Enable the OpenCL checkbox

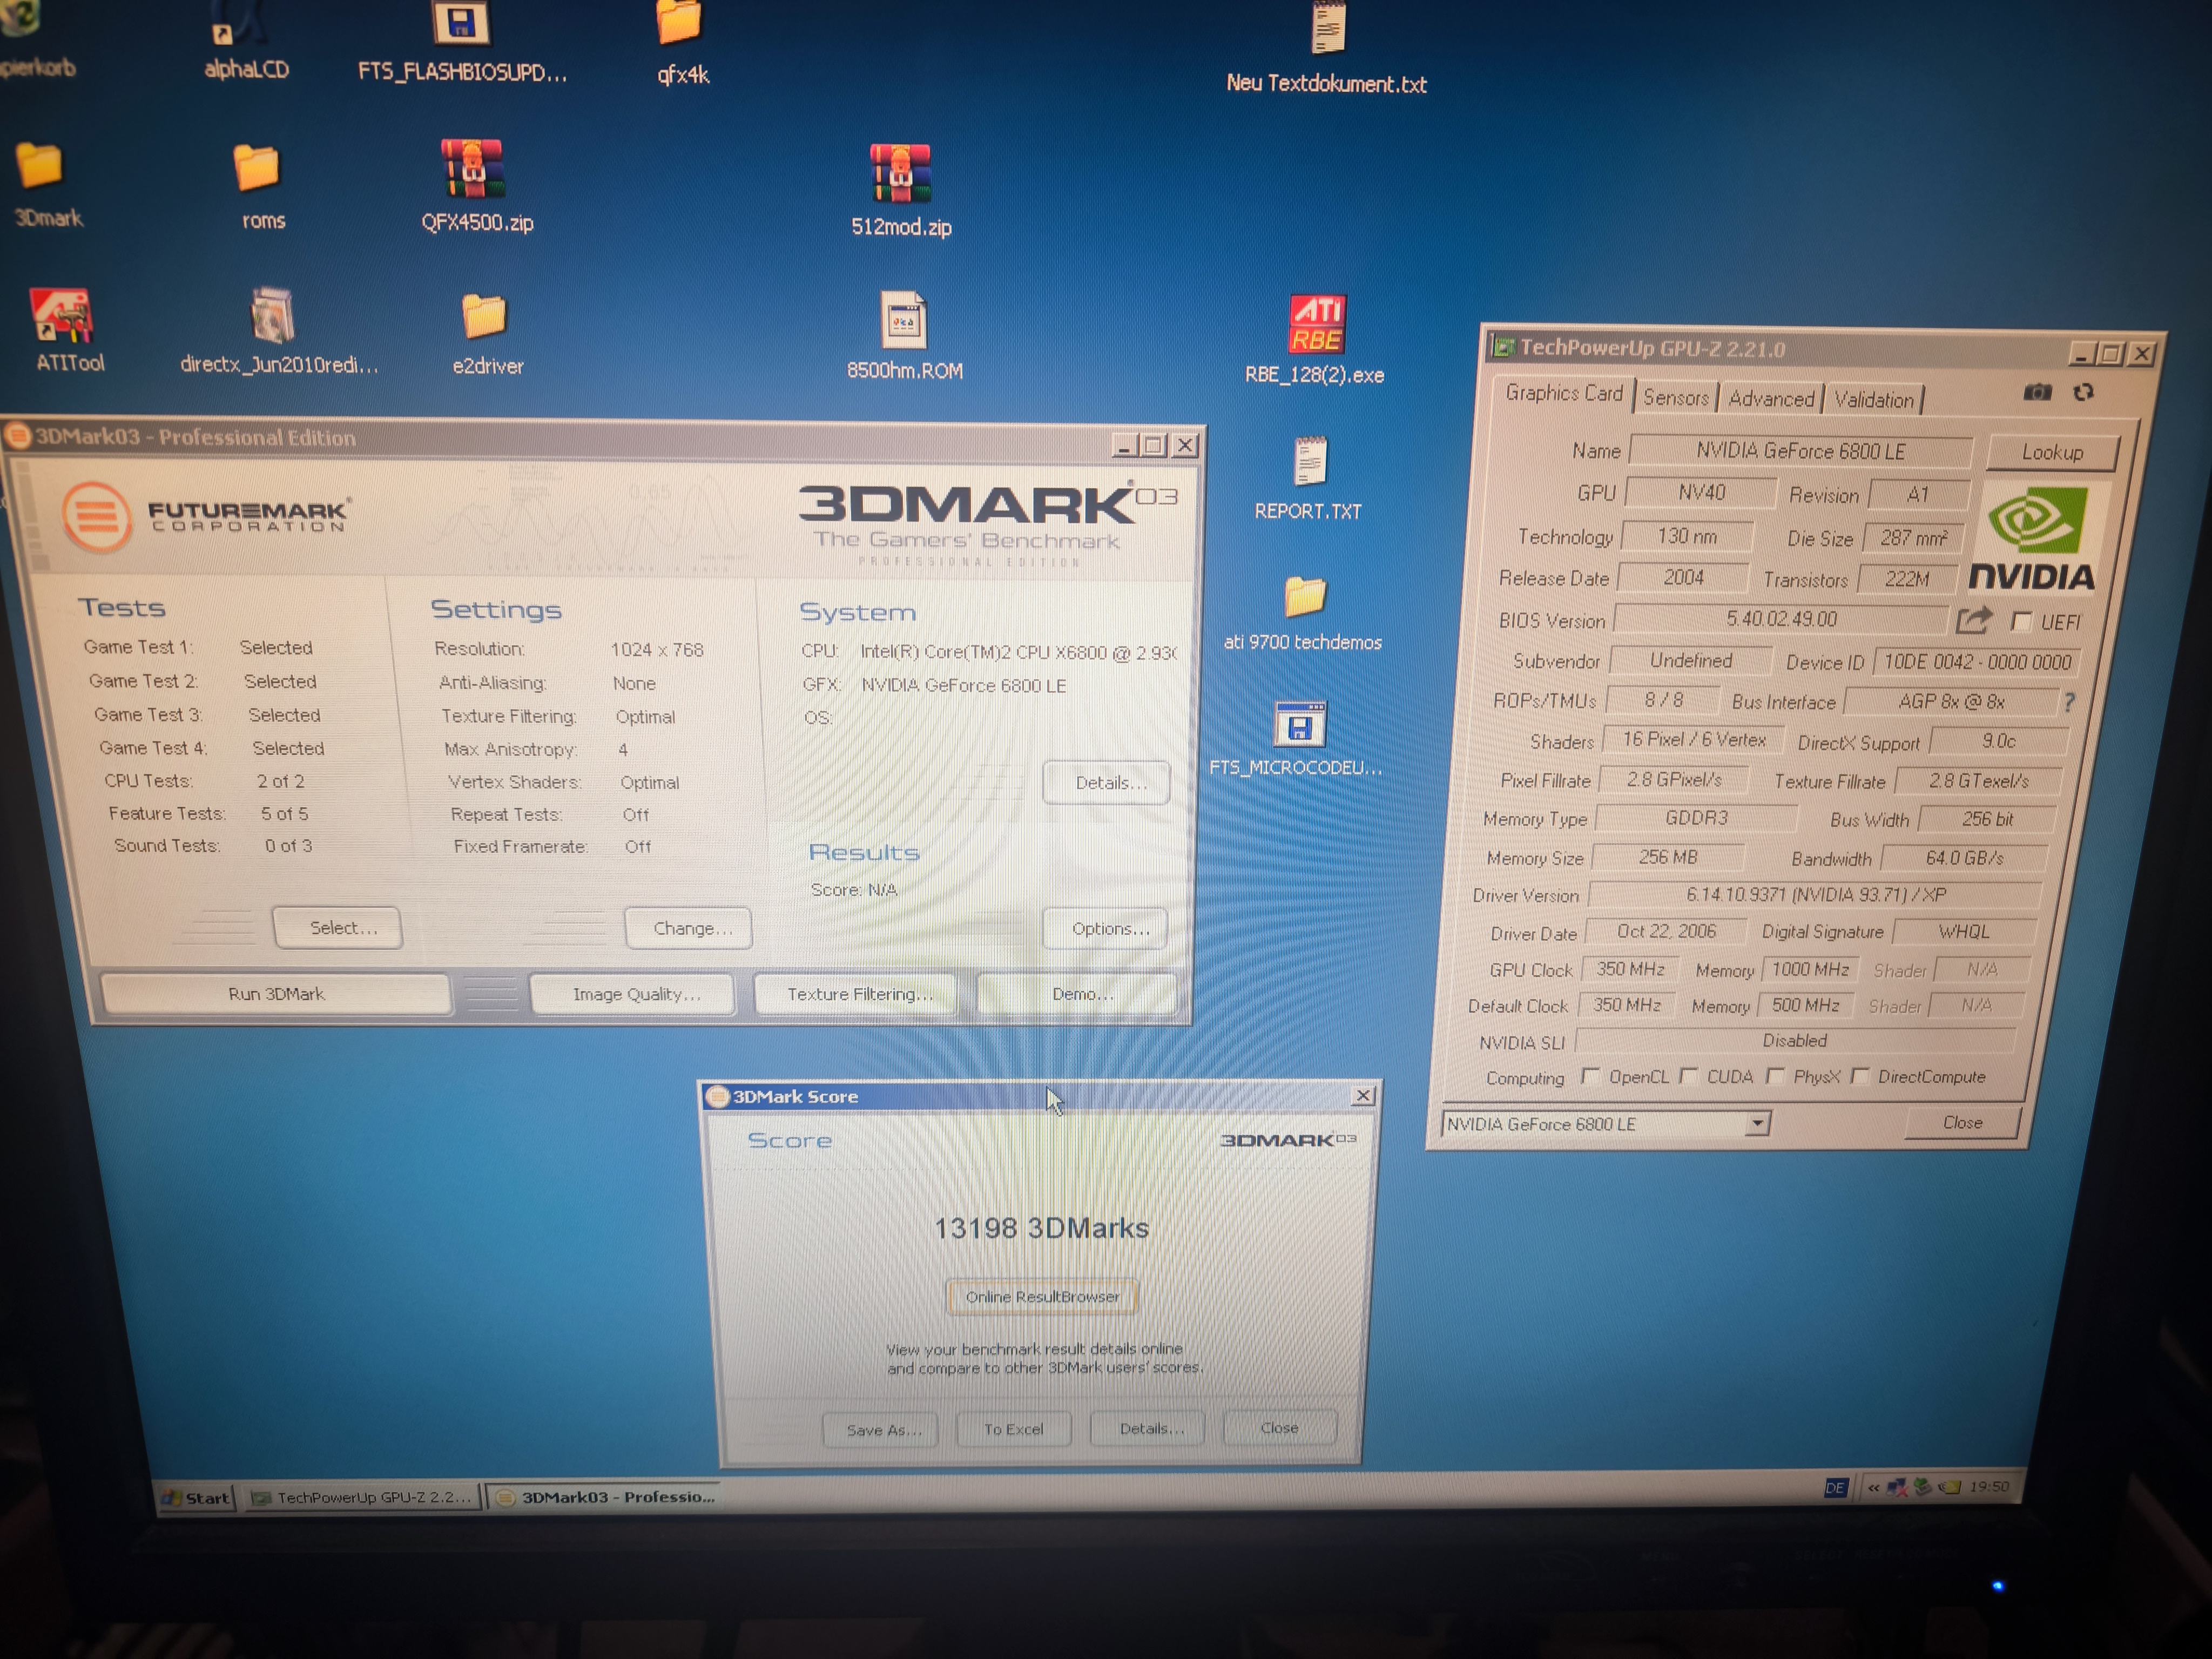[1590, 1076]
